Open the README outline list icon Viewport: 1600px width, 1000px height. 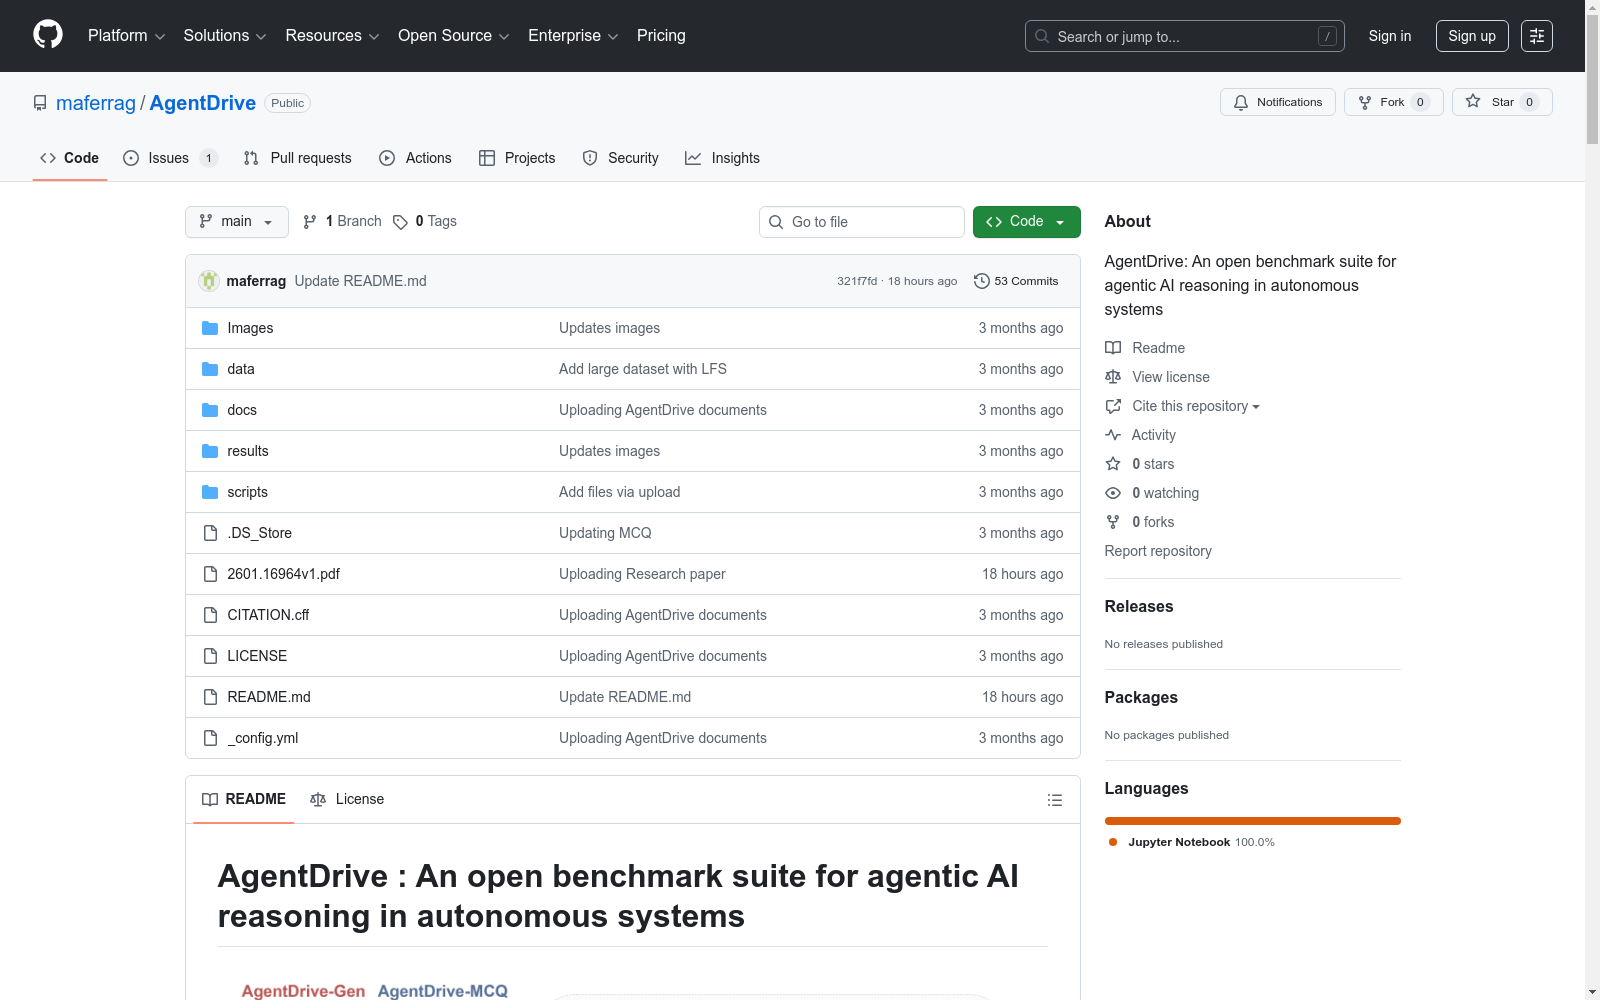coord(1054,800)
